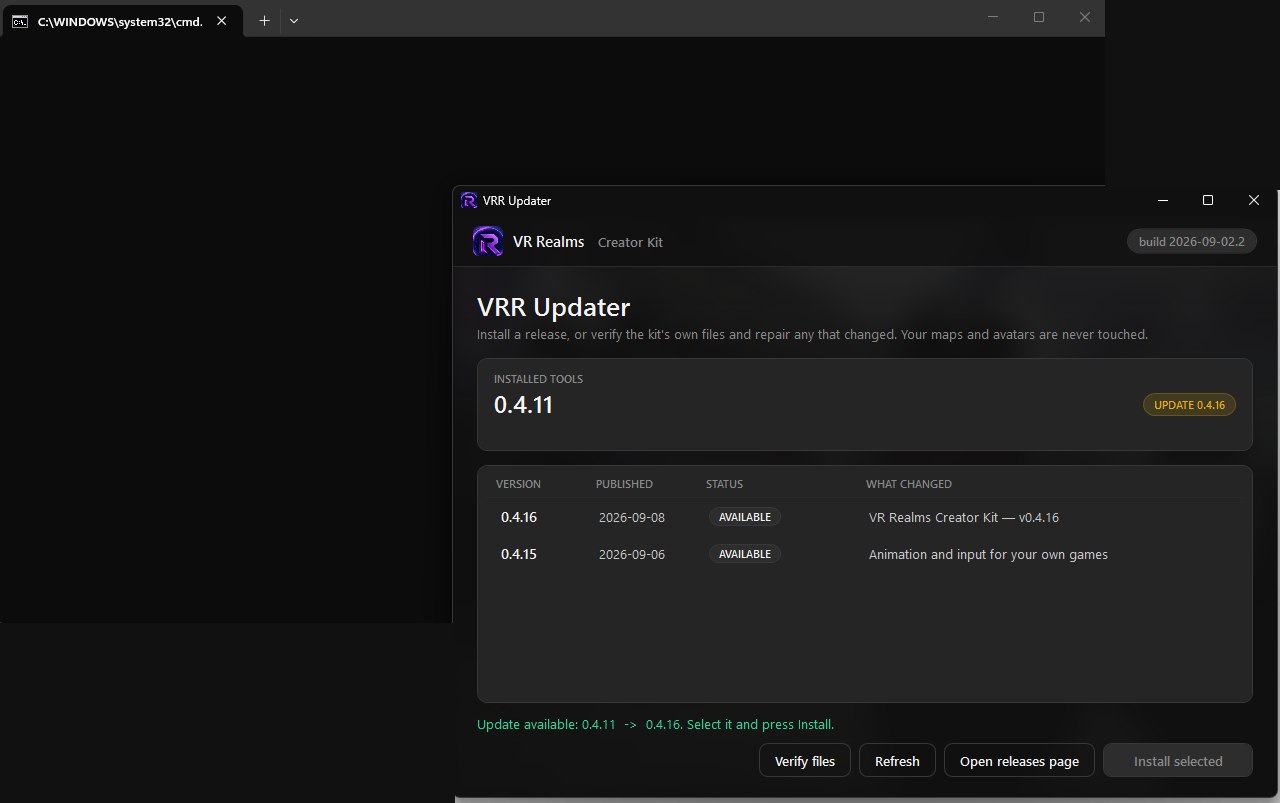
Task: Click the UPDATE 0.4.16 badge
Action: coord(1190,405)
